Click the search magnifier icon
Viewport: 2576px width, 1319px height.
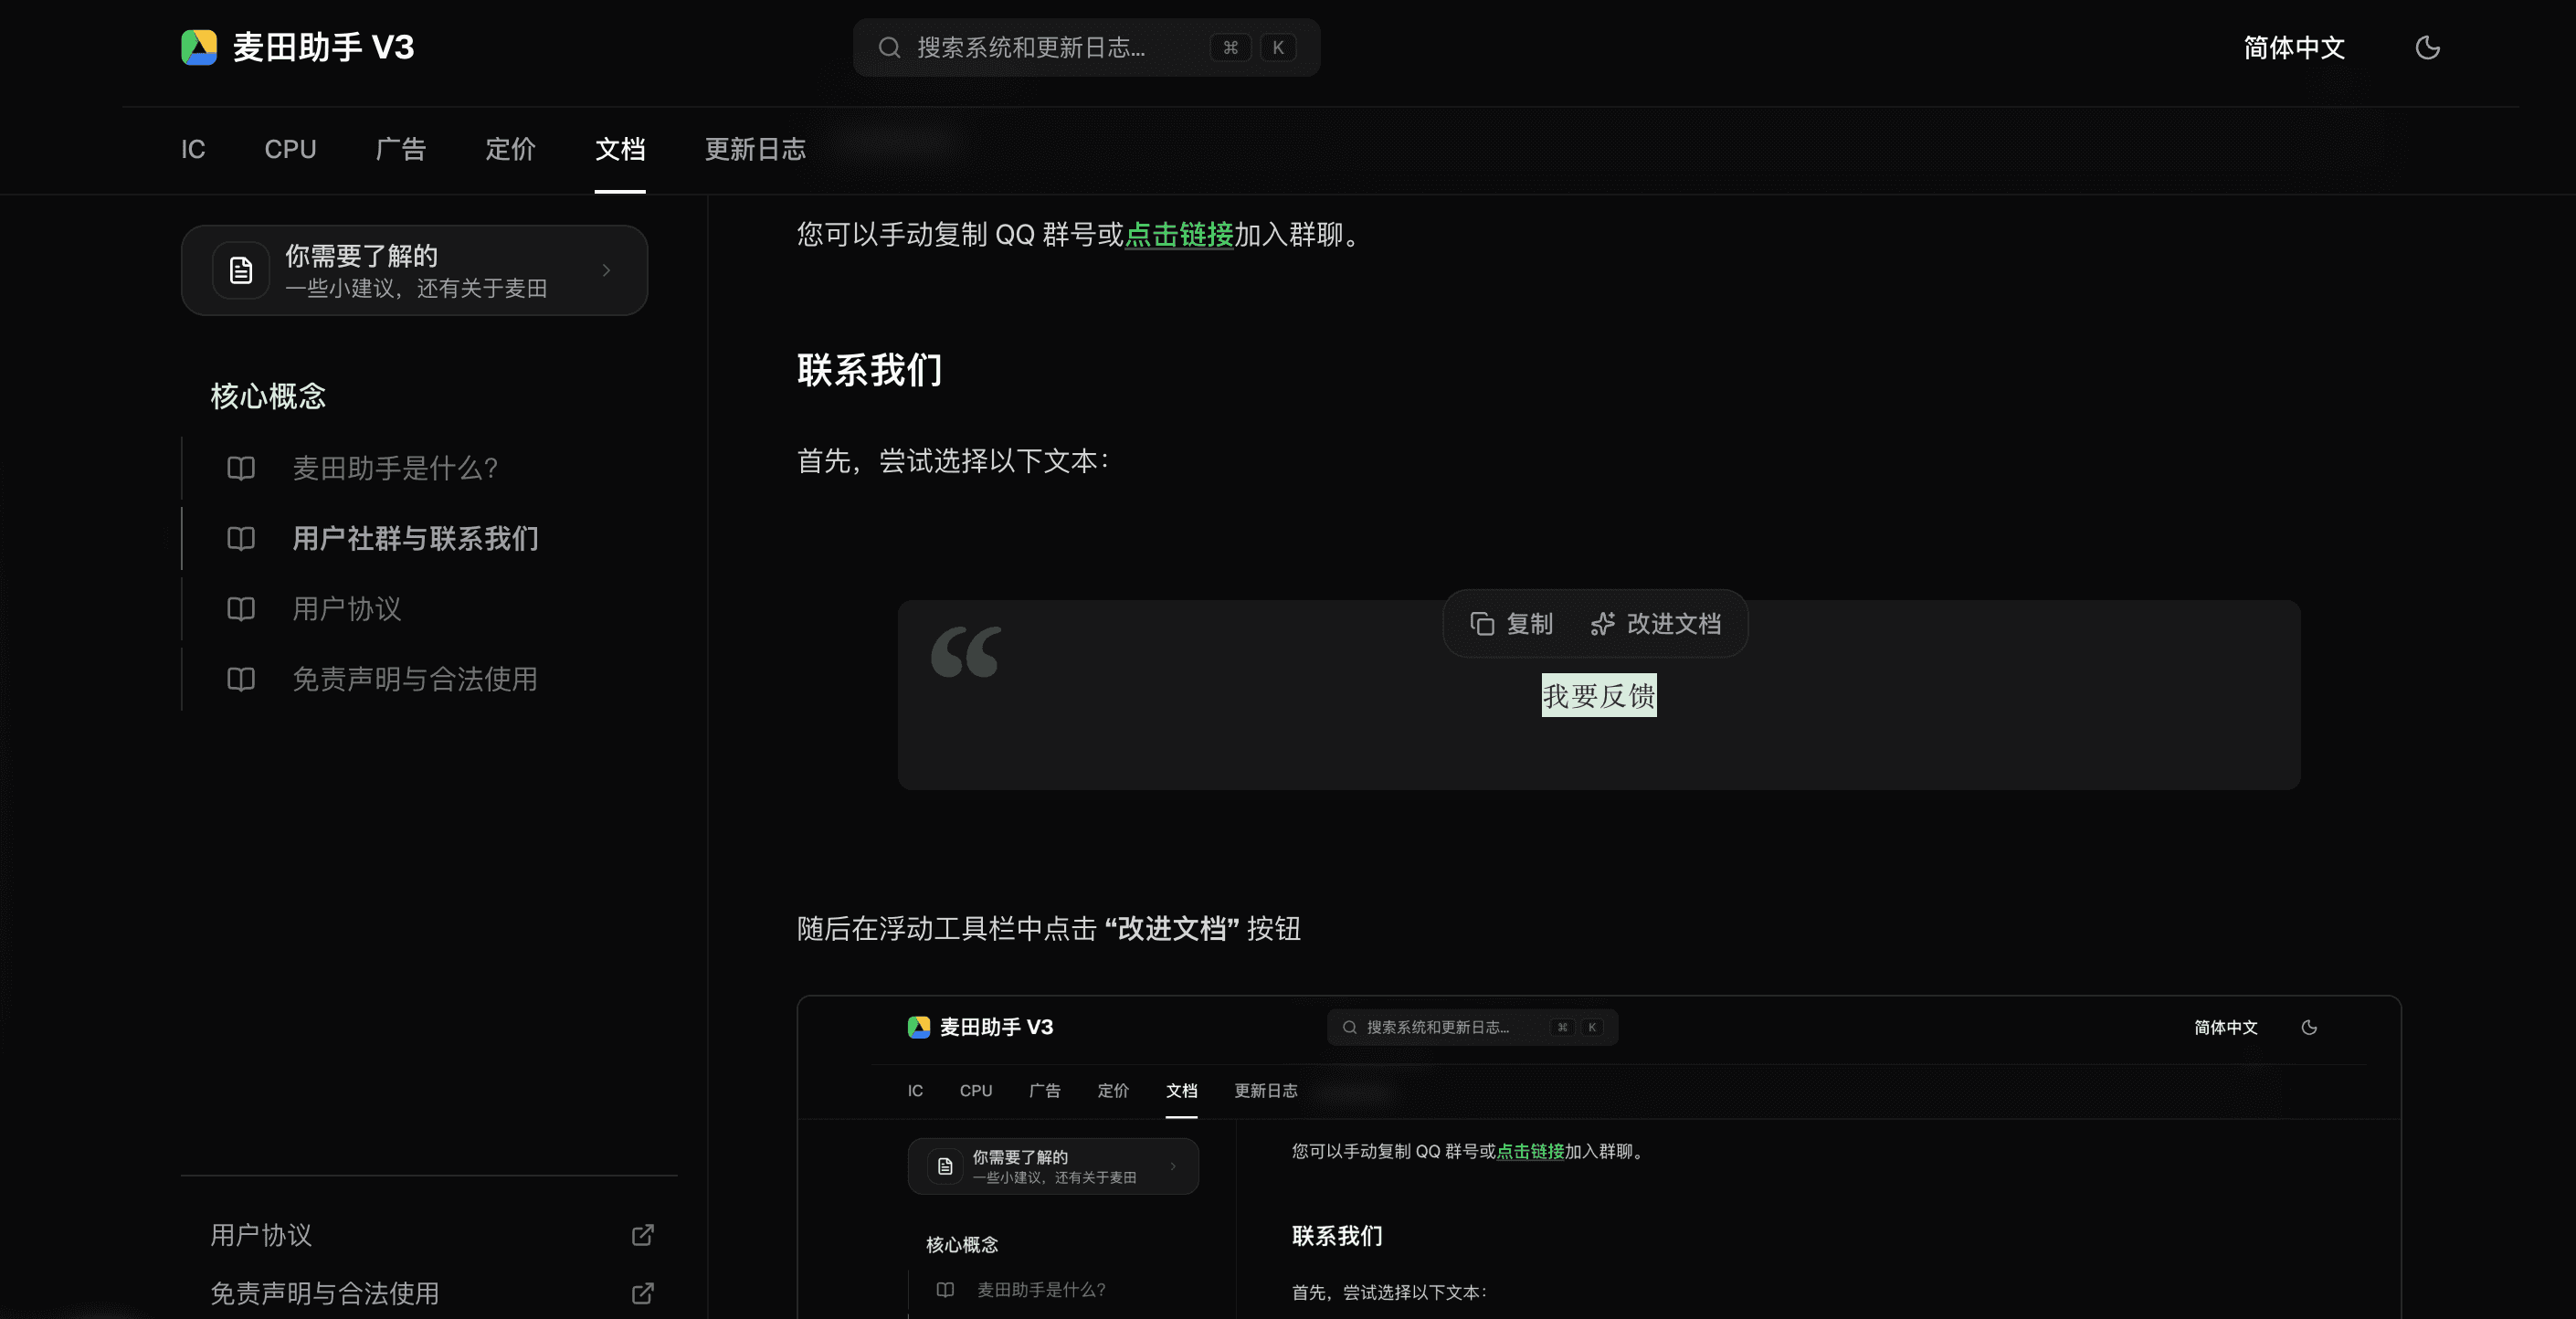tap(889, 47)
